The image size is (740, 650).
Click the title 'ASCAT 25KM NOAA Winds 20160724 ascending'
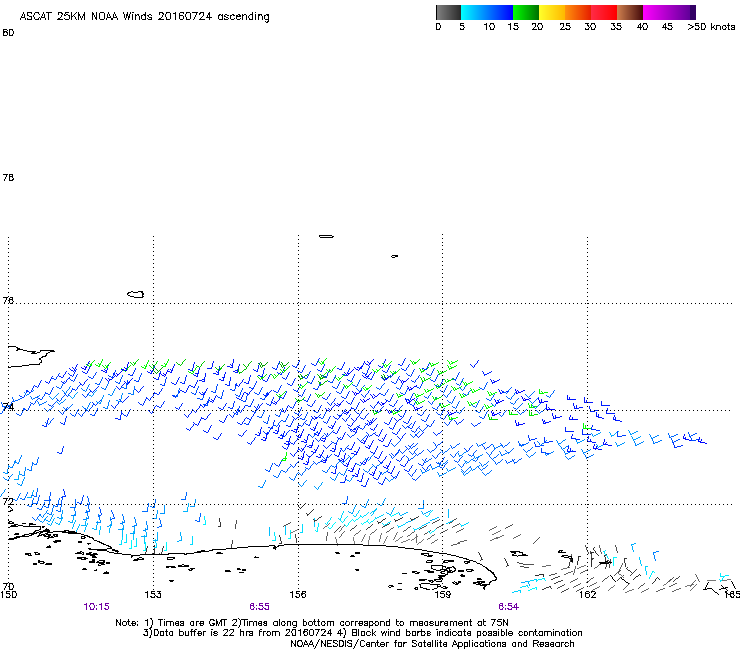144,17
